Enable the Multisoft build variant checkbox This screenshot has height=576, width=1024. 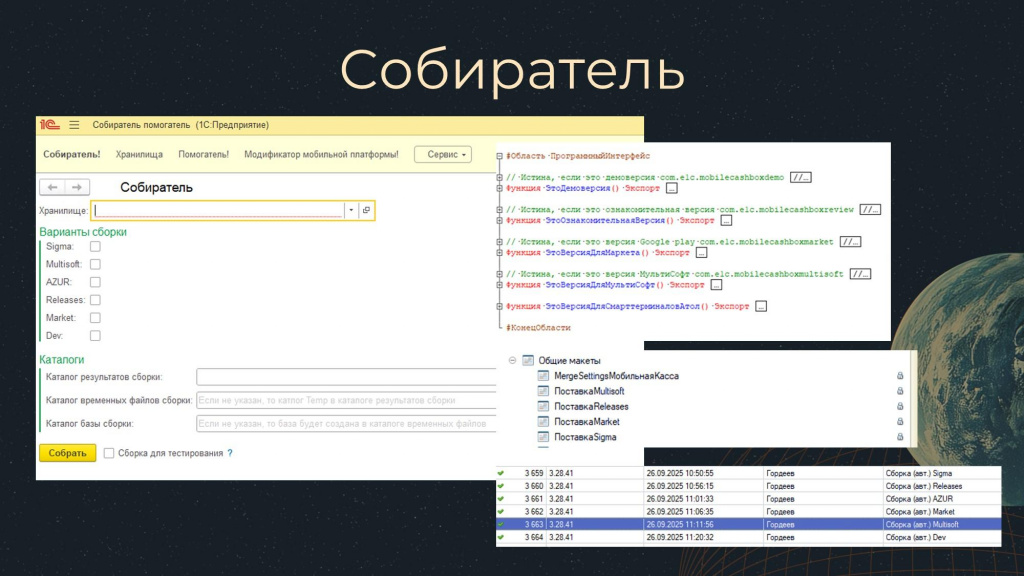[x=95, y=264]
